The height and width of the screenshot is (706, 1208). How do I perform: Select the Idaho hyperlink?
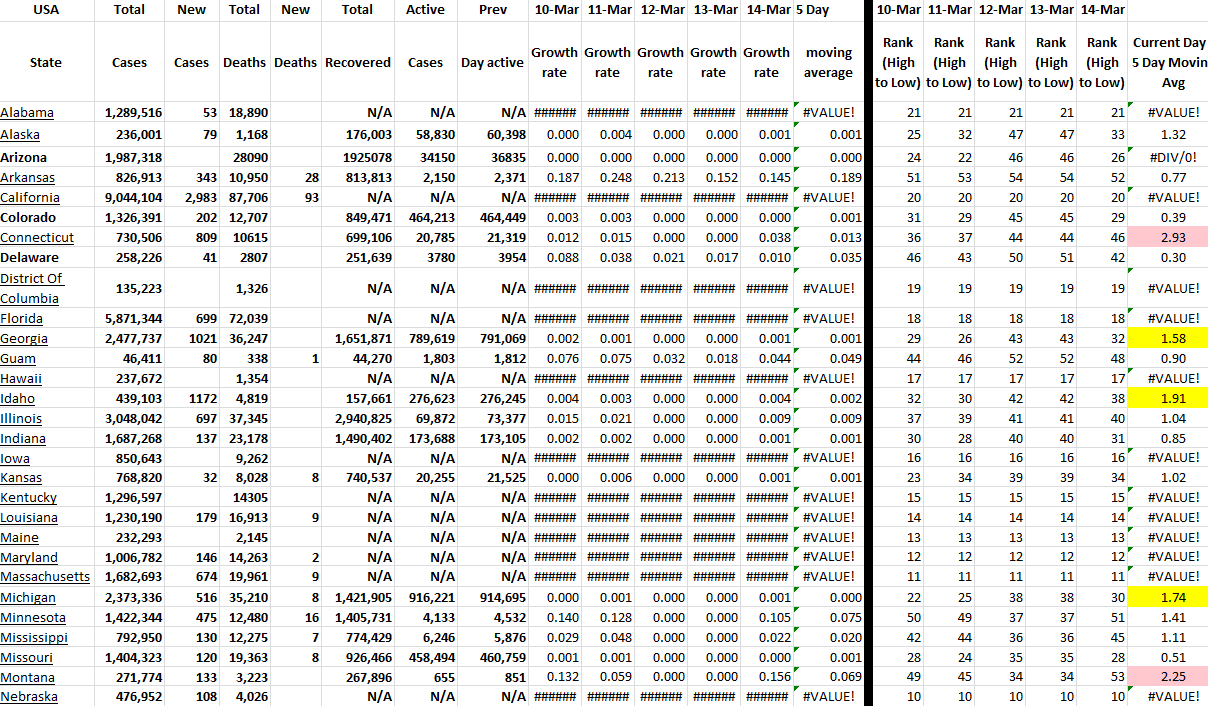(x=17, y=399)
